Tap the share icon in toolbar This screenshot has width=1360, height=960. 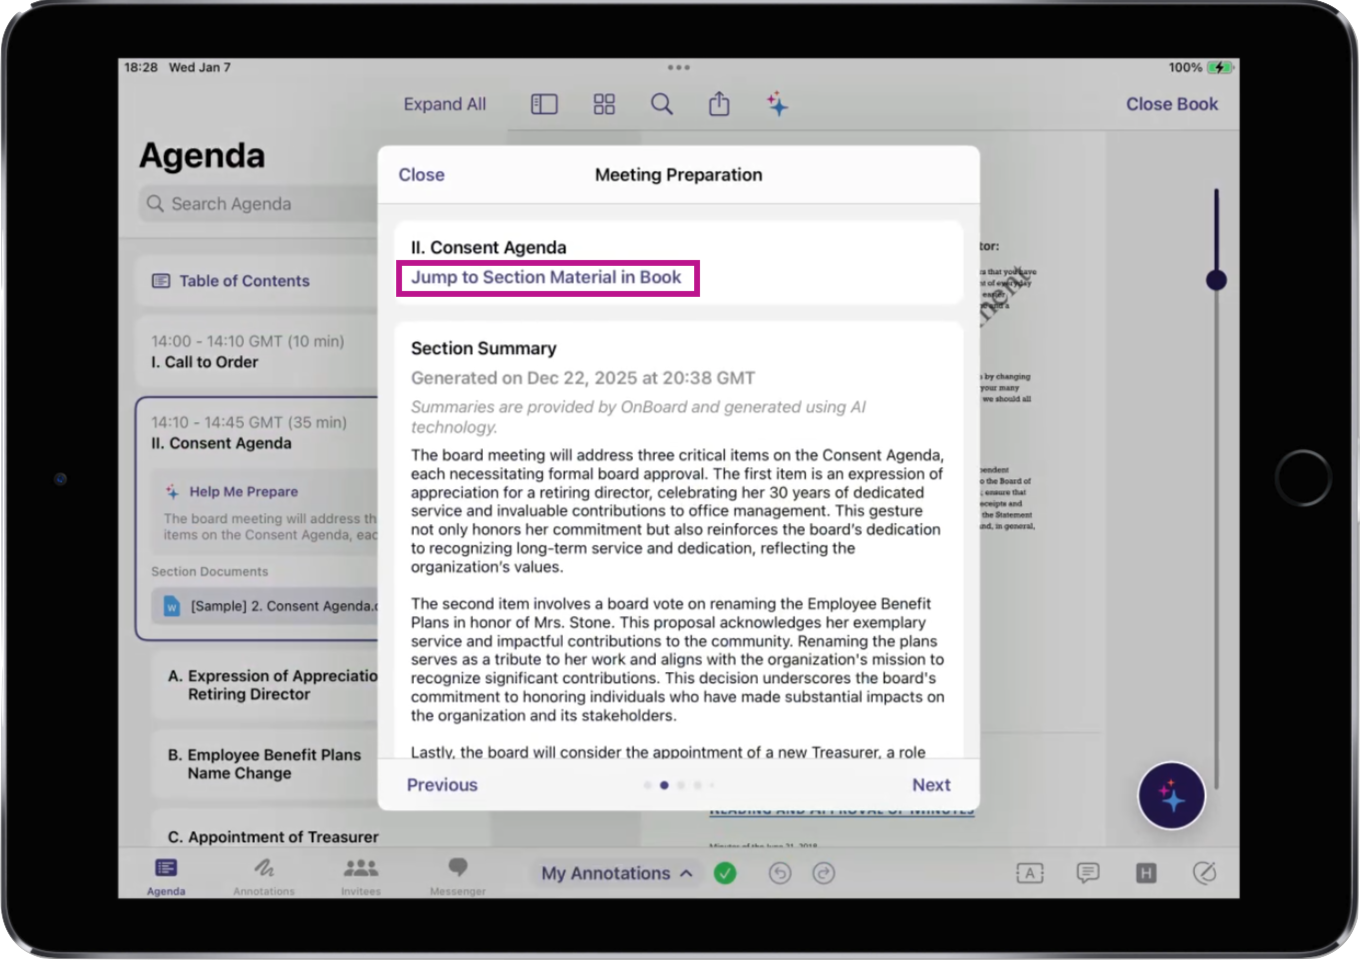point(719,104)
